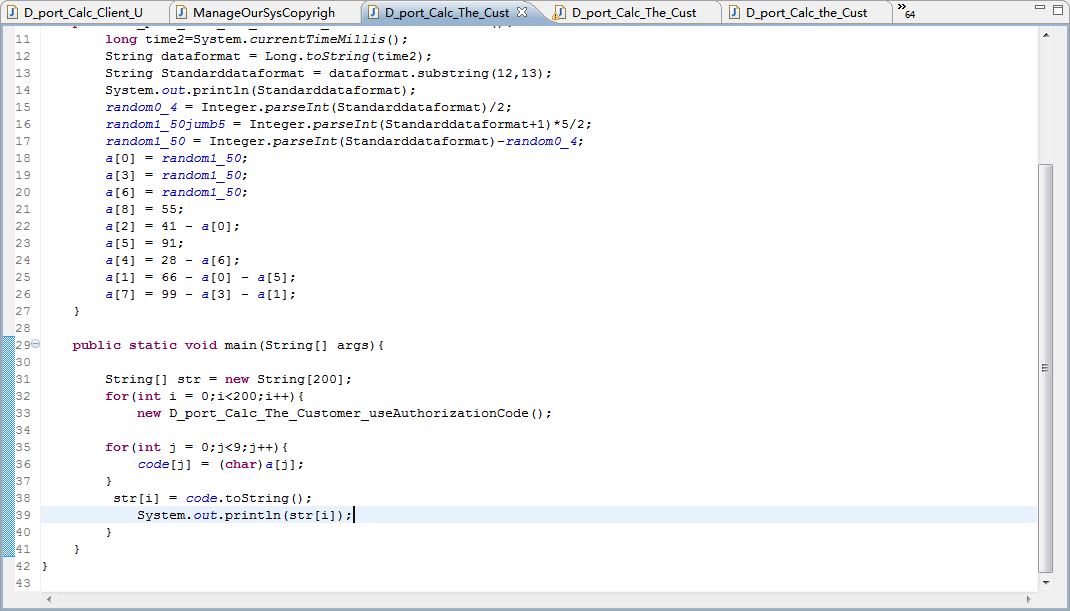Click the closing brace on line 42
This screenshot has height=611, width=1070.
pos(45,567)
